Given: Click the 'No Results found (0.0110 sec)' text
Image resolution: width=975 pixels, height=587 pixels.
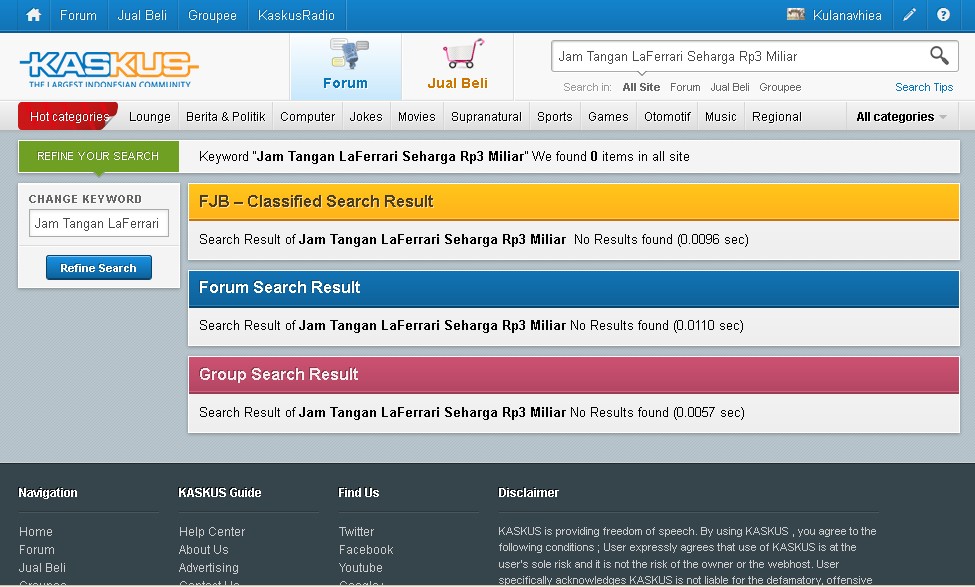Looking at the screenshot, I should 657,325.
